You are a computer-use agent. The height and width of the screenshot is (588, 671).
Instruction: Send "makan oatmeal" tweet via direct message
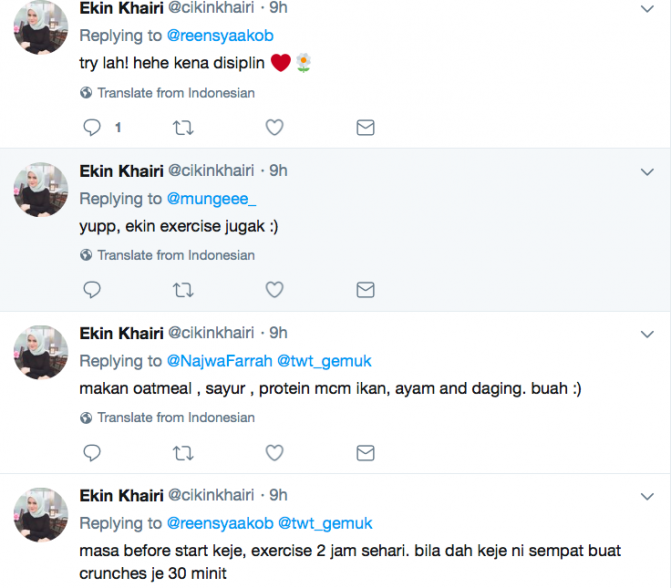point(365,453)
